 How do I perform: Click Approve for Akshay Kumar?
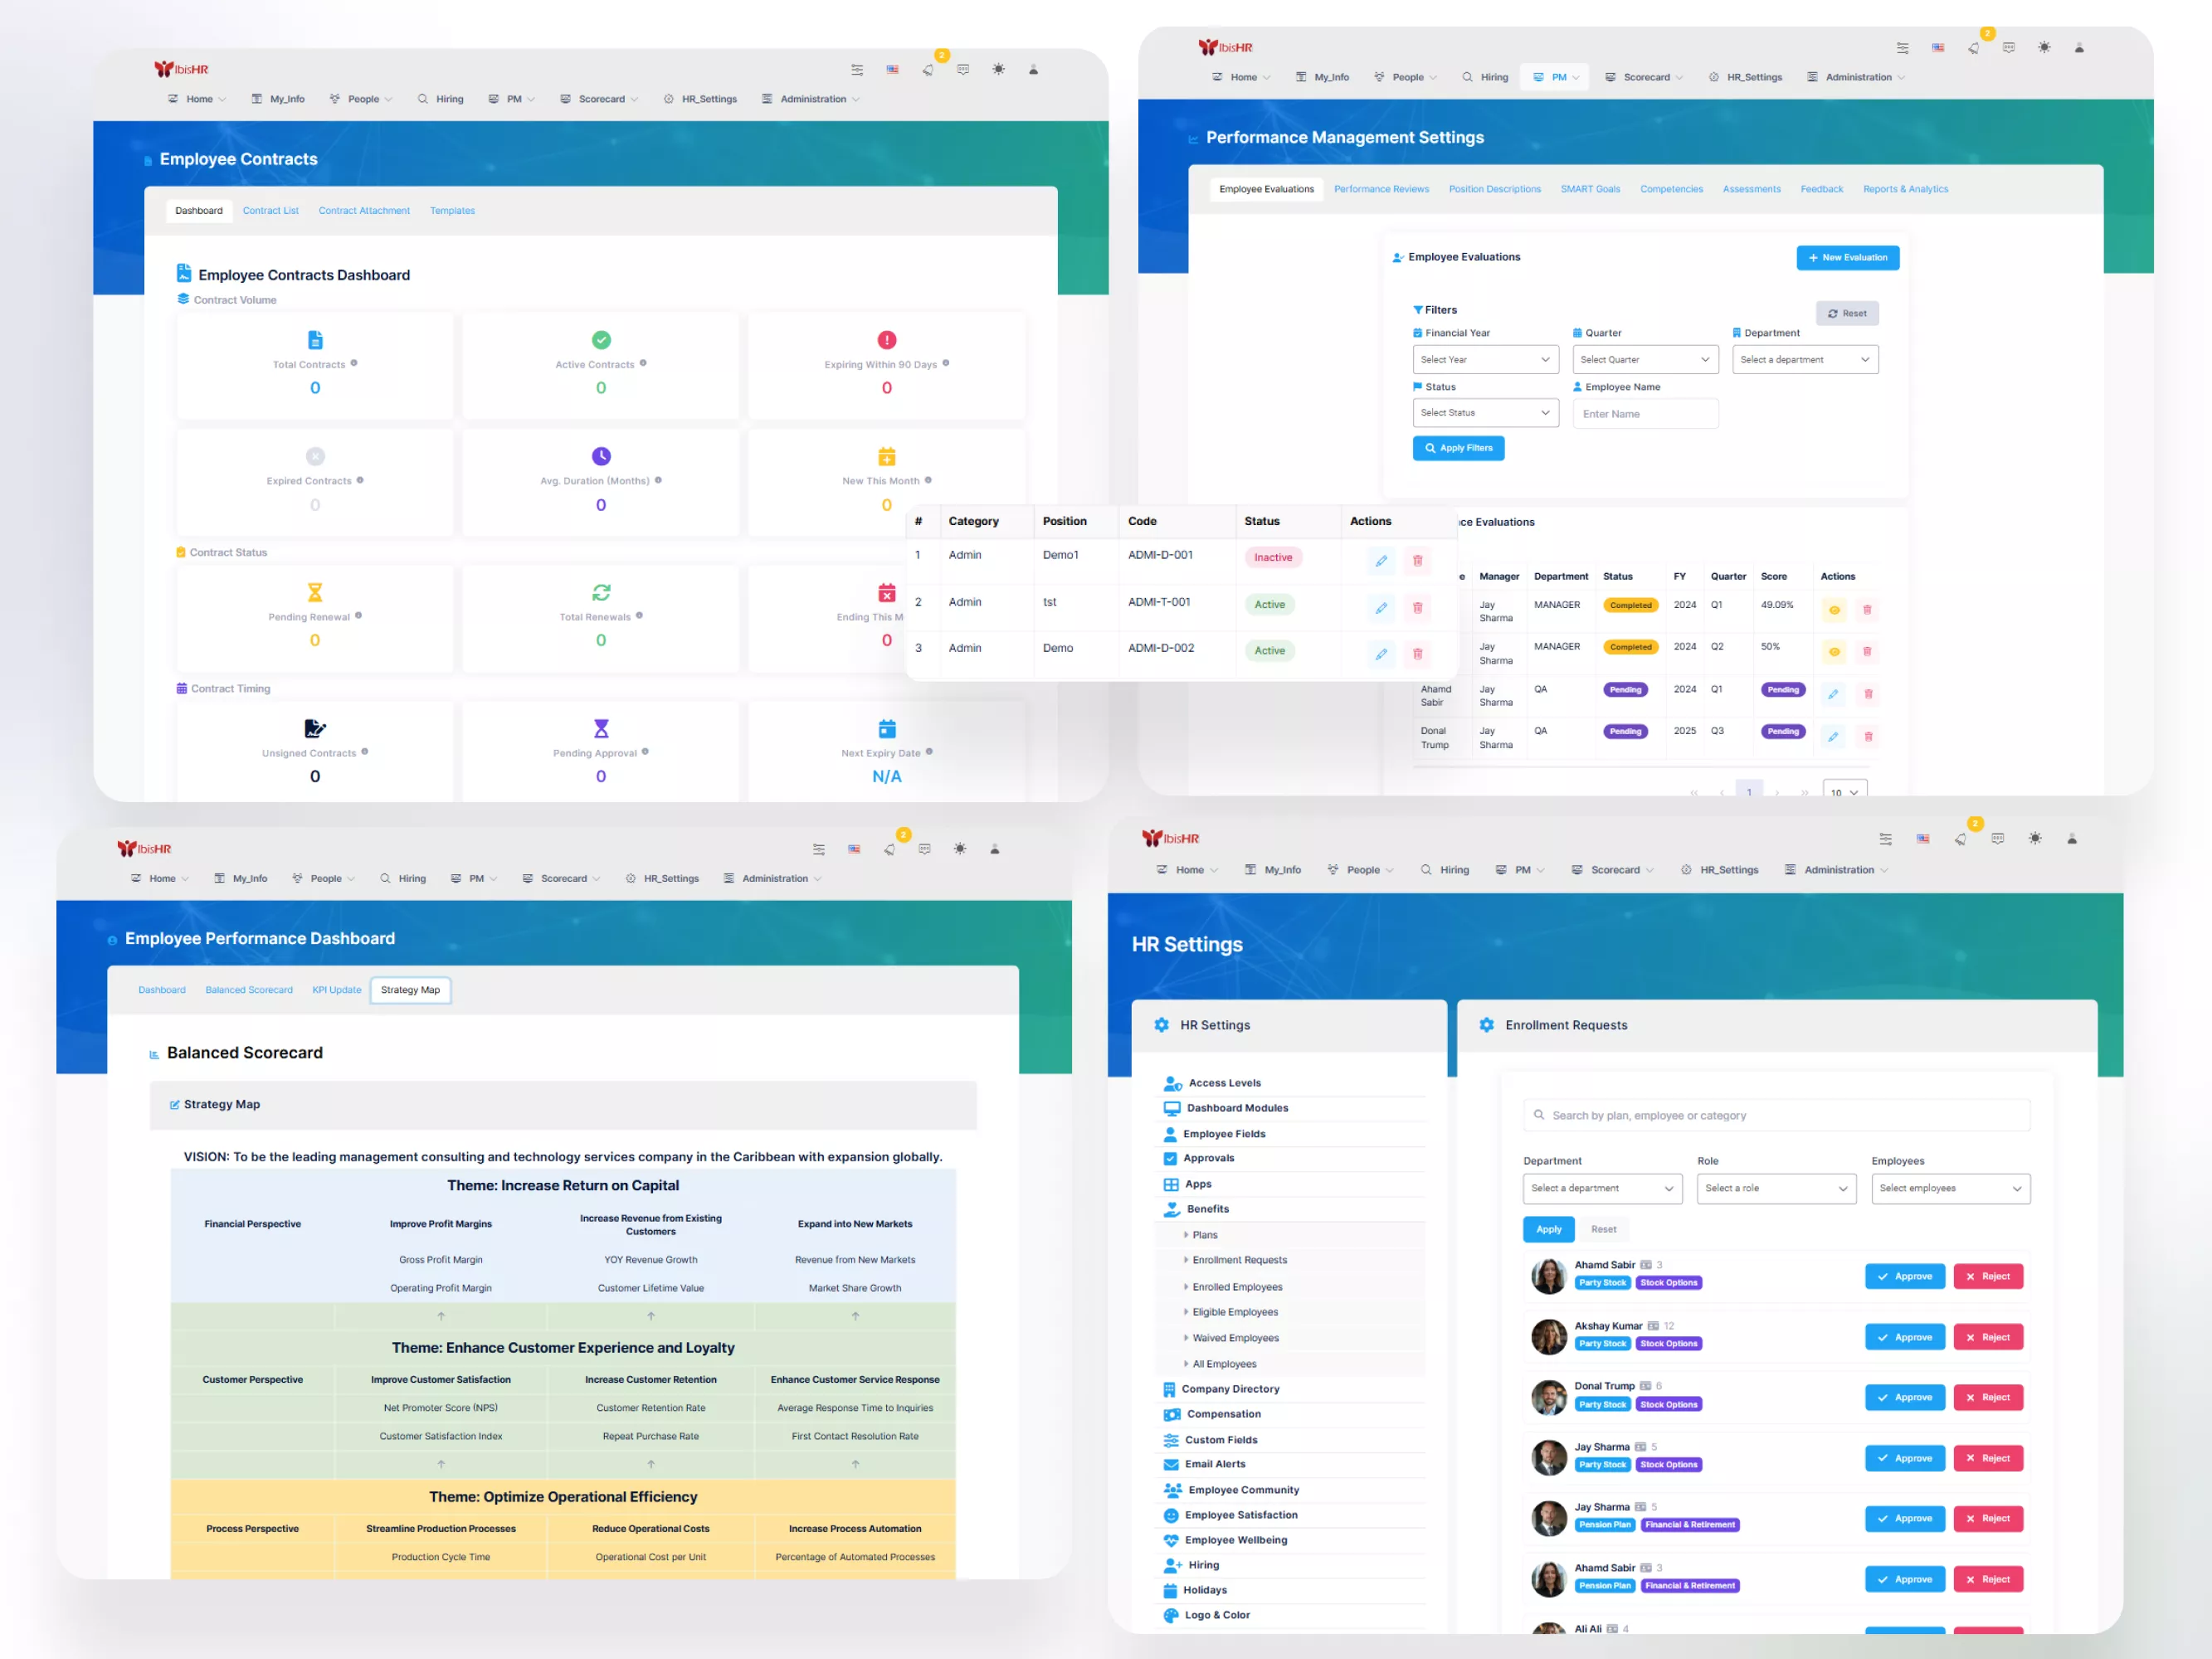[x=1904, y=1337]
